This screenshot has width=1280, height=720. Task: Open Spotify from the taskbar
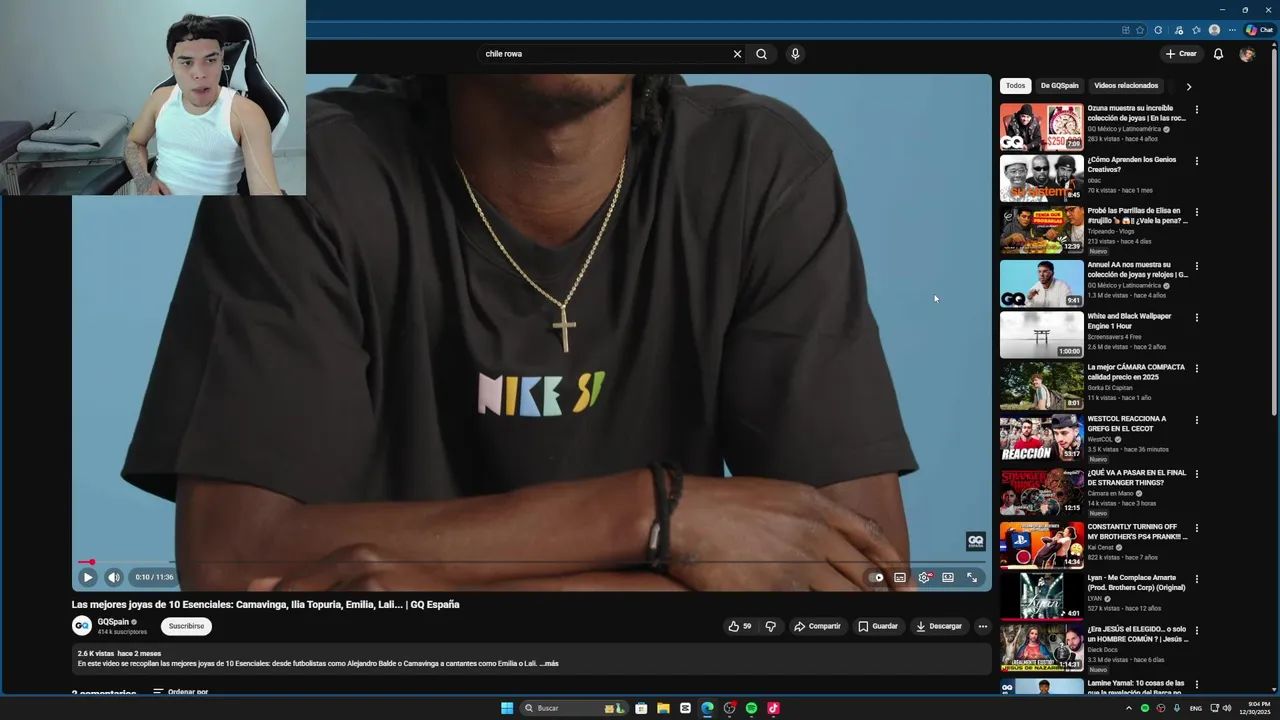[751, 708]
